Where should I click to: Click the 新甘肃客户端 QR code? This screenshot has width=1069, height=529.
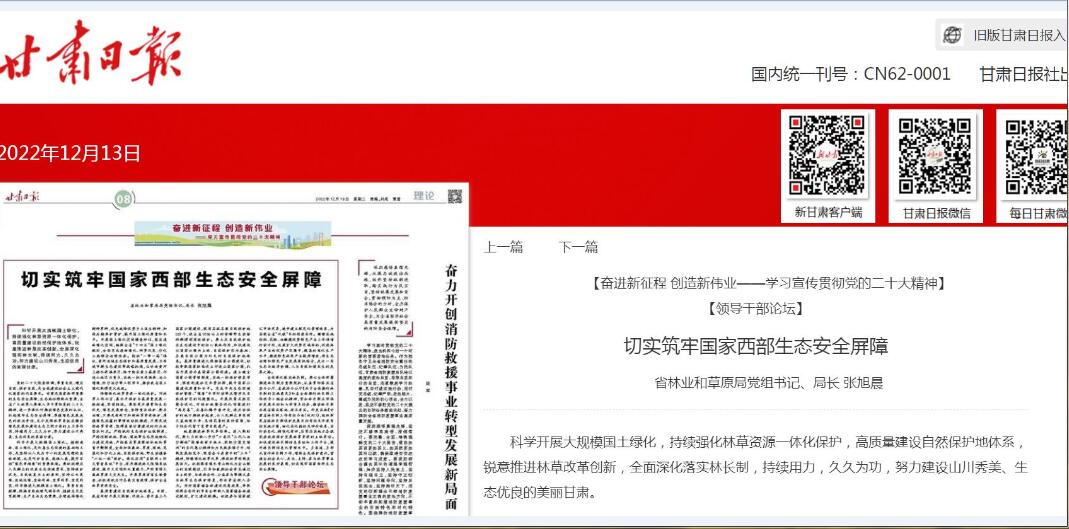828,155
